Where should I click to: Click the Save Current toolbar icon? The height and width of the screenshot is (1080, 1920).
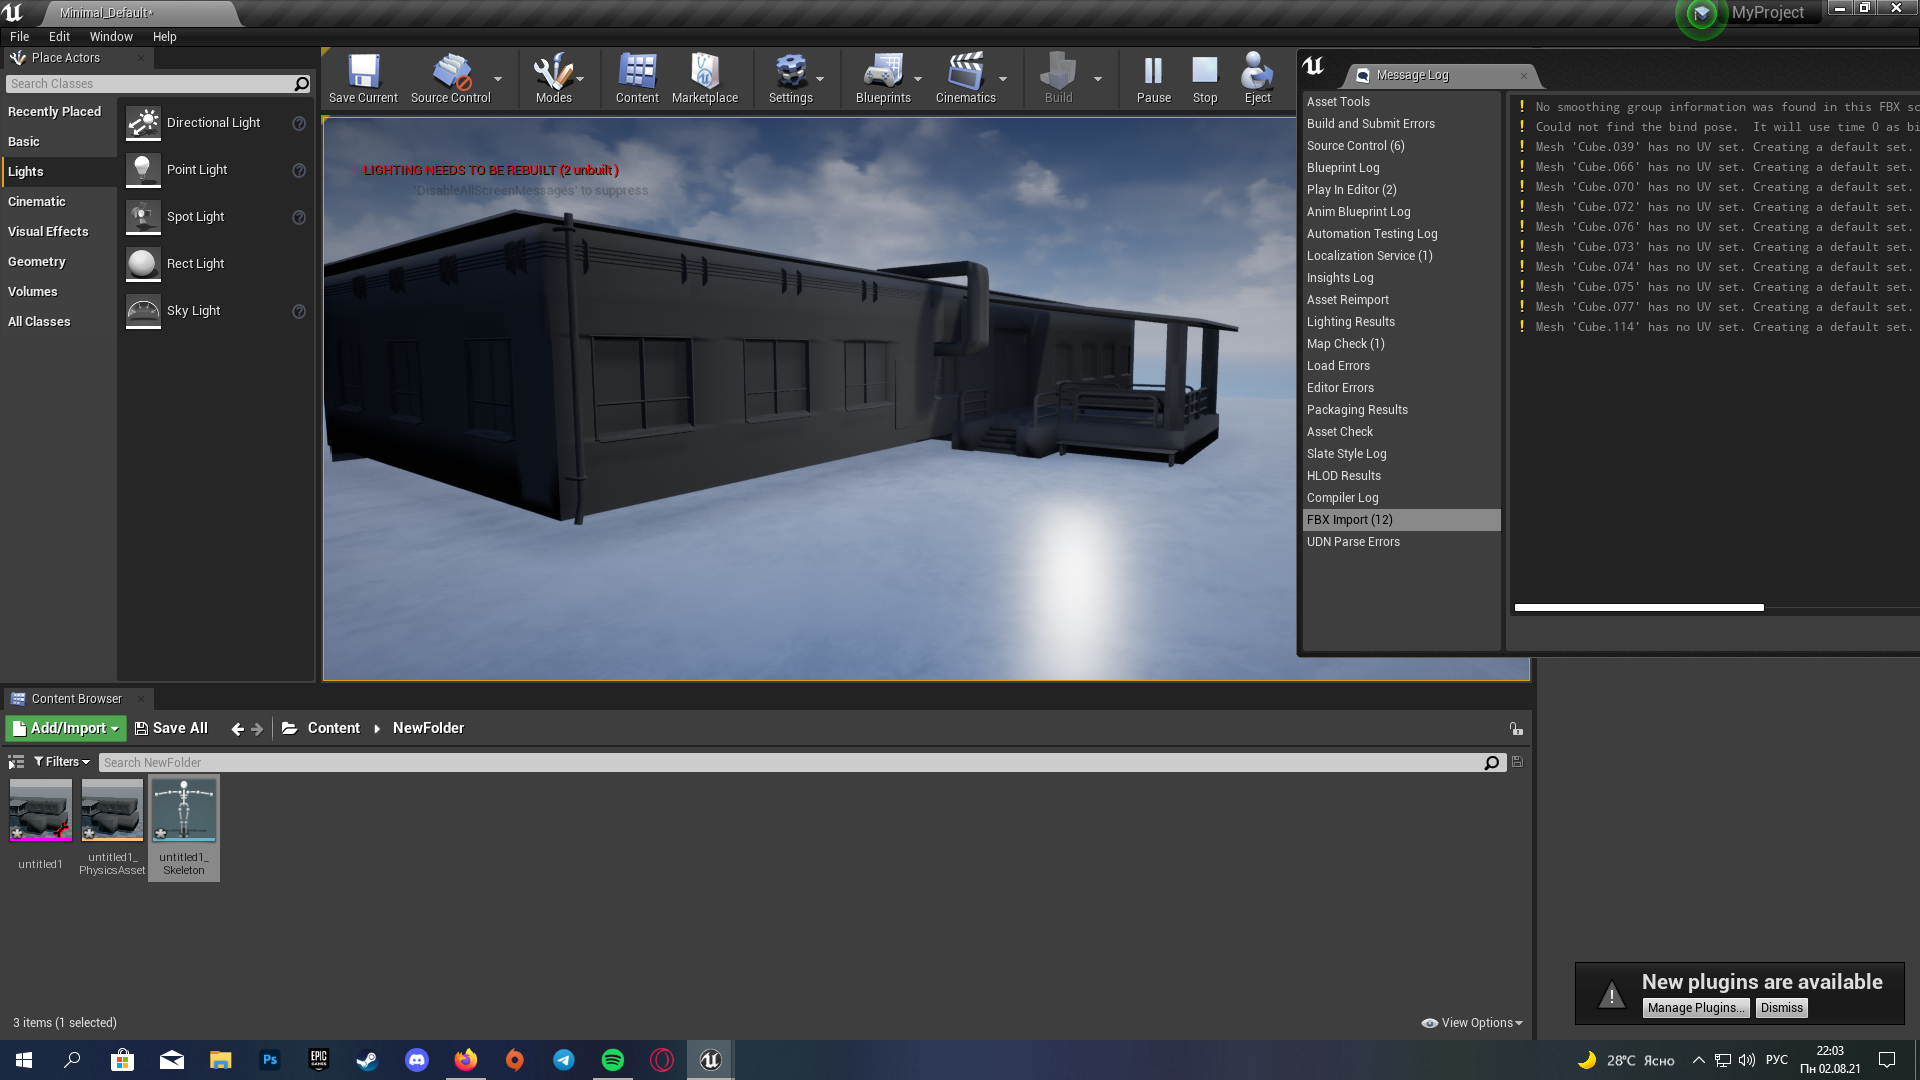363,73
